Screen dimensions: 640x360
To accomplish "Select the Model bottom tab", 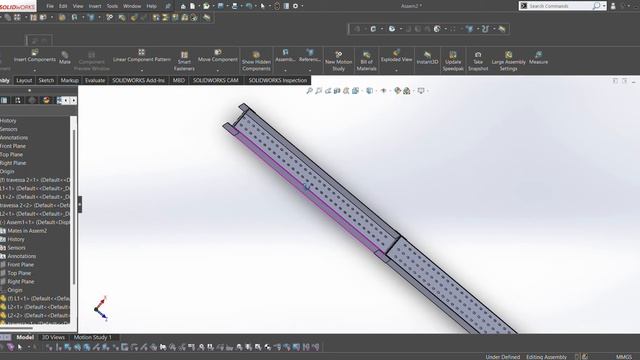I will (x=25, y=337).
